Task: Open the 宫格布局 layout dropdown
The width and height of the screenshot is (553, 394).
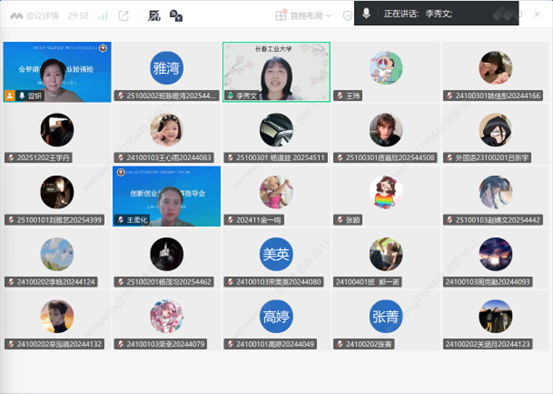Action: pos(303,16)
